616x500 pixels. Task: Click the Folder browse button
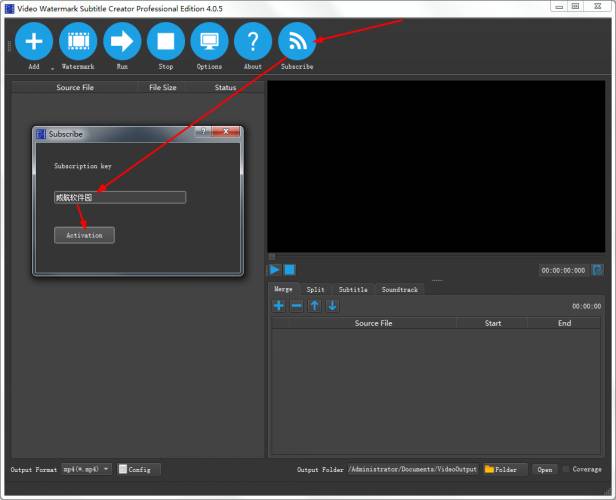[x=505, y=469]
